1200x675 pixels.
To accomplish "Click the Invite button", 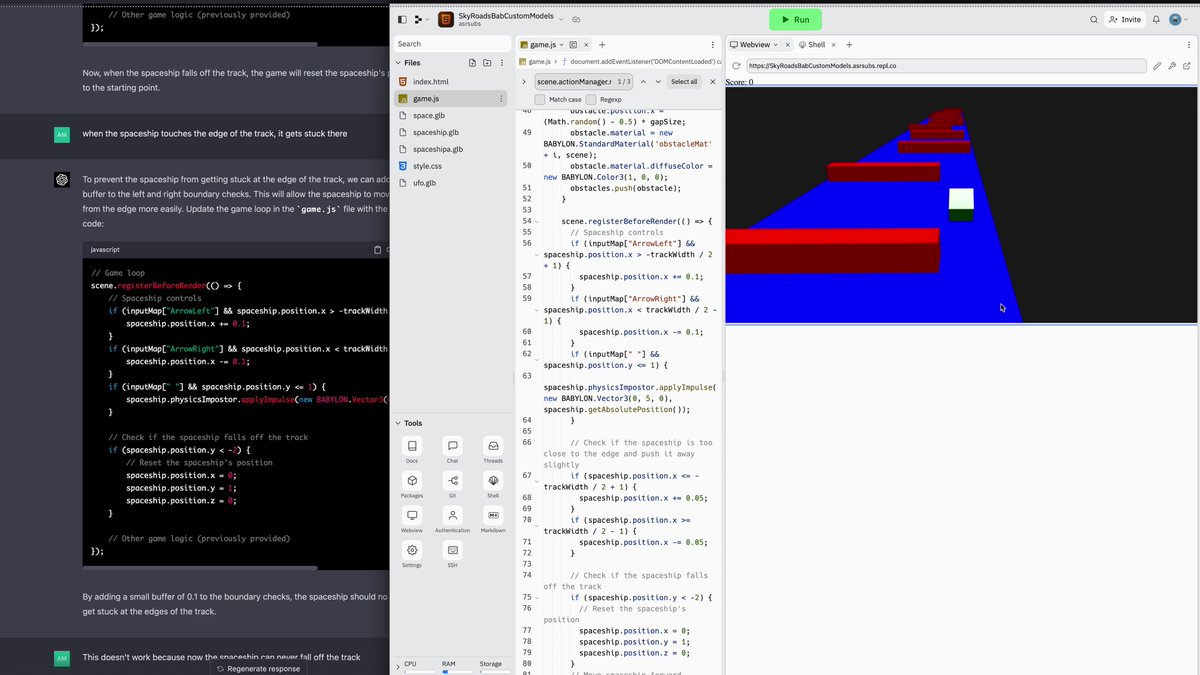I will click(1125, 19).
